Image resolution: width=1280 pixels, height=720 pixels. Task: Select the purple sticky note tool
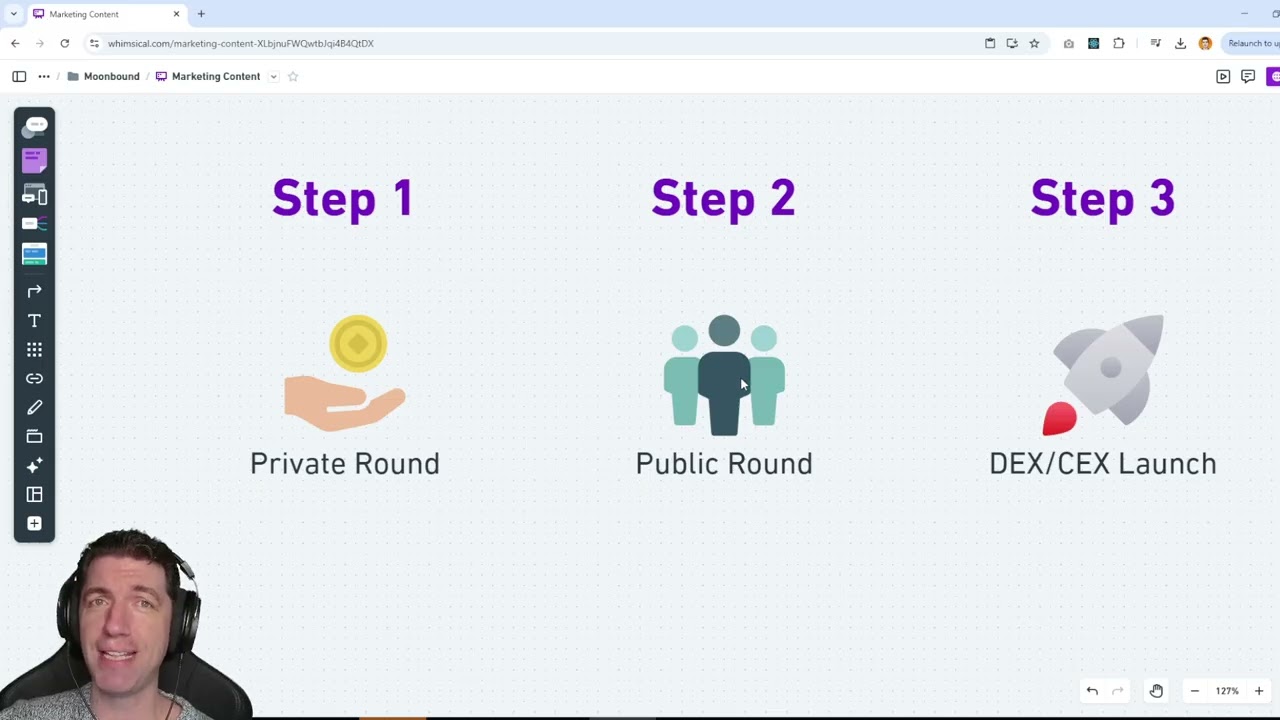tap(35, 160)
